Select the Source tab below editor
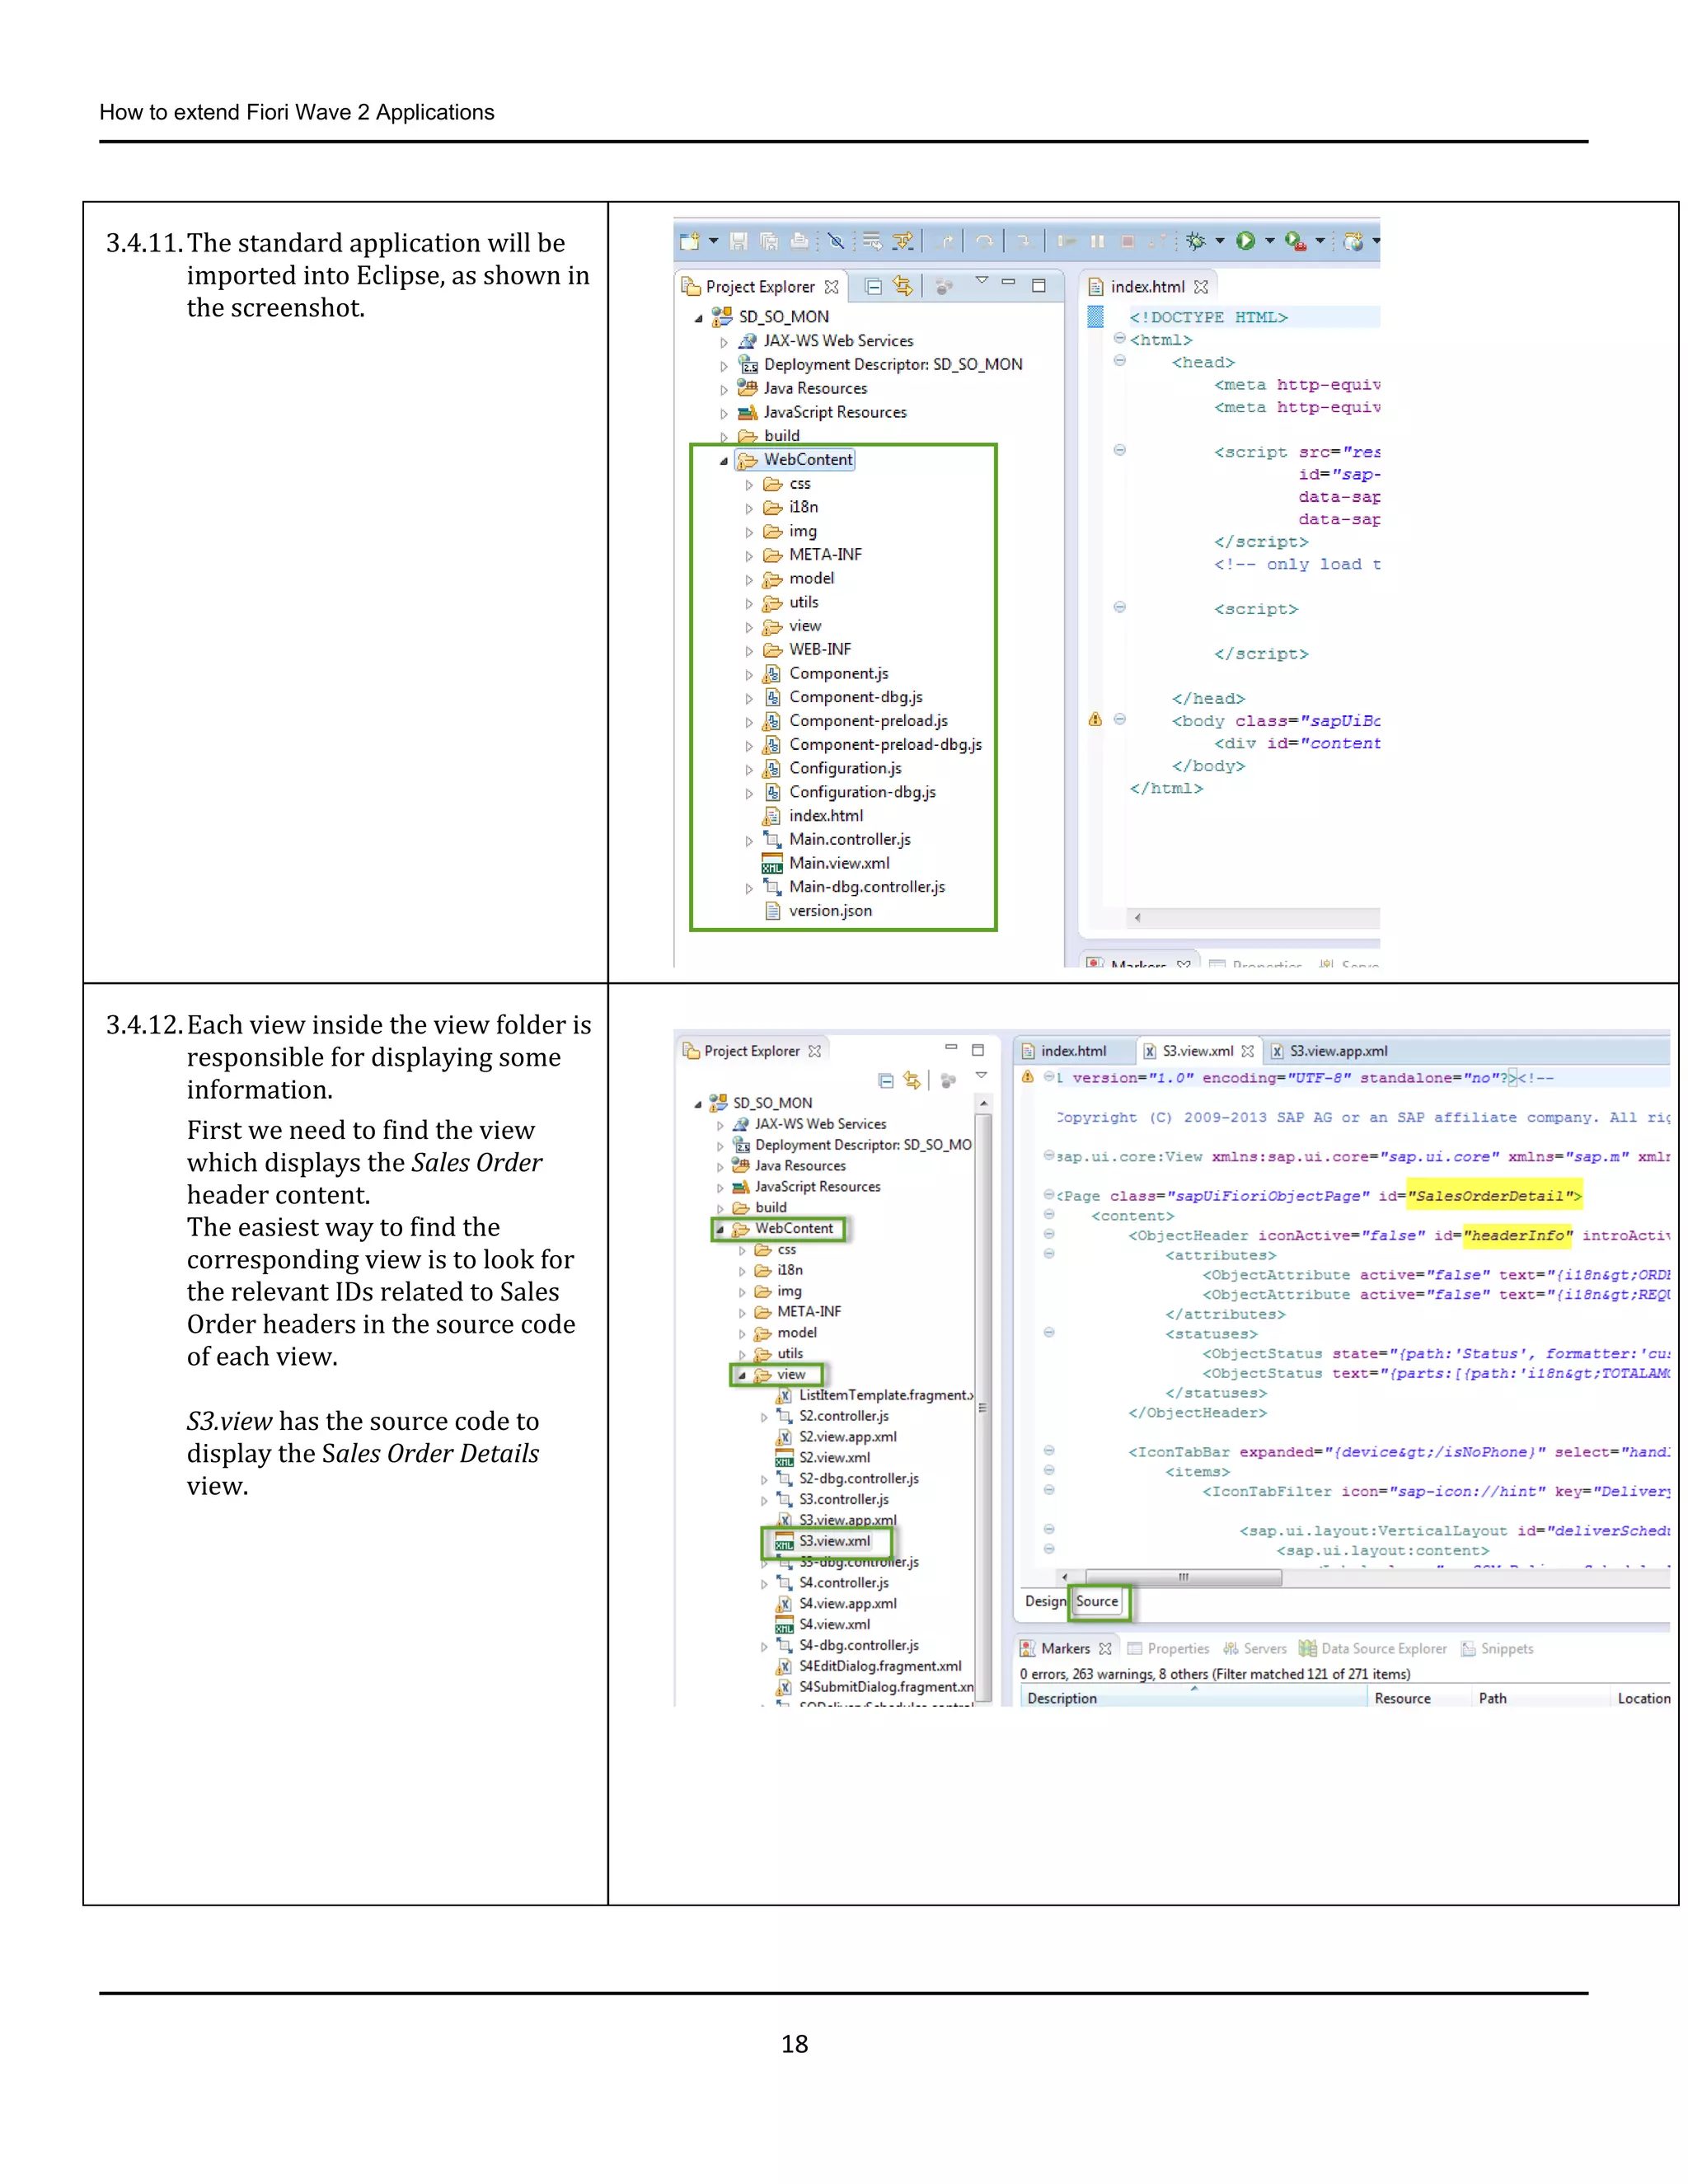The width and height of the screenshot is (1688, 2184). pos(1097,1601)
